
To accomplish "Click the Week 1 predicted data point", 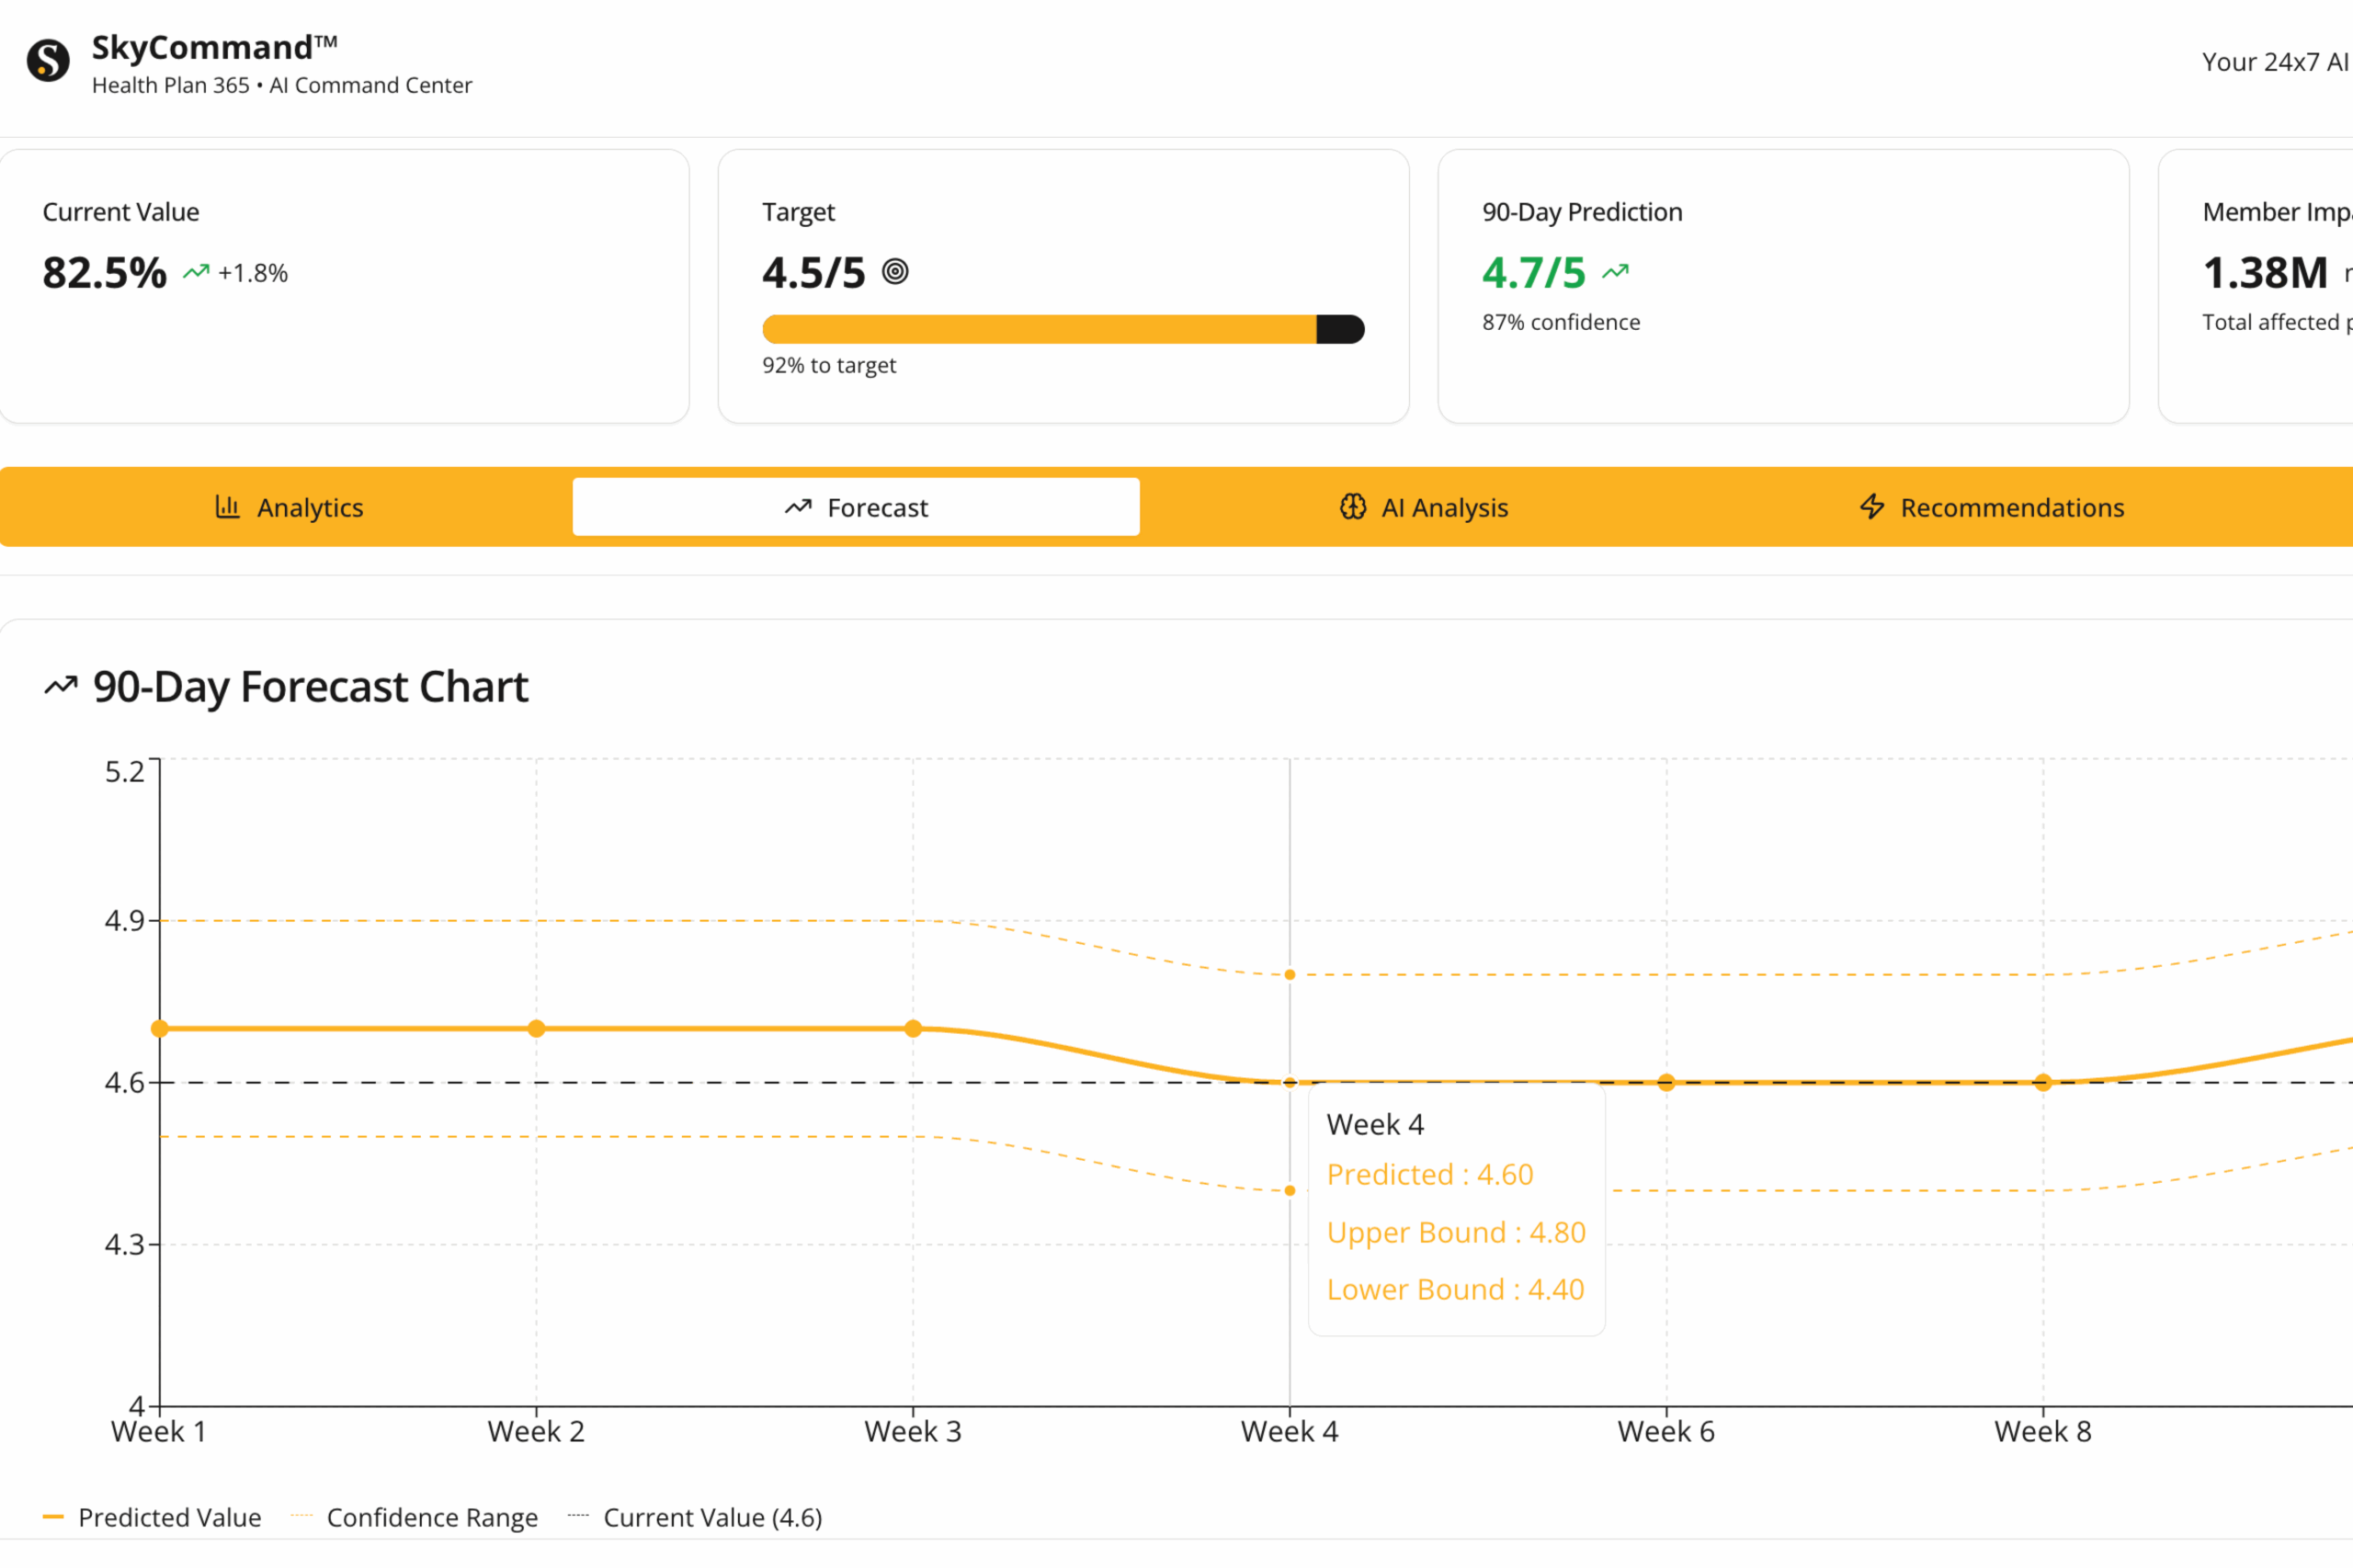I will point(160,1028).
